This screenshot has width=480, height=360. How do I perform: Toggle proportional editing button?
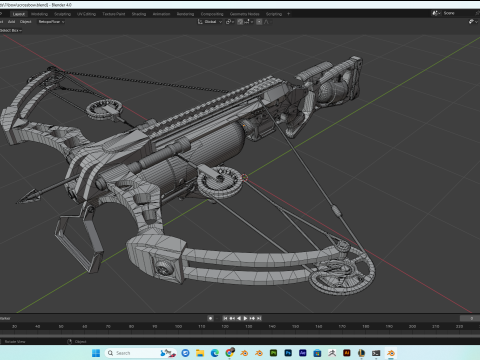[259, 22]
